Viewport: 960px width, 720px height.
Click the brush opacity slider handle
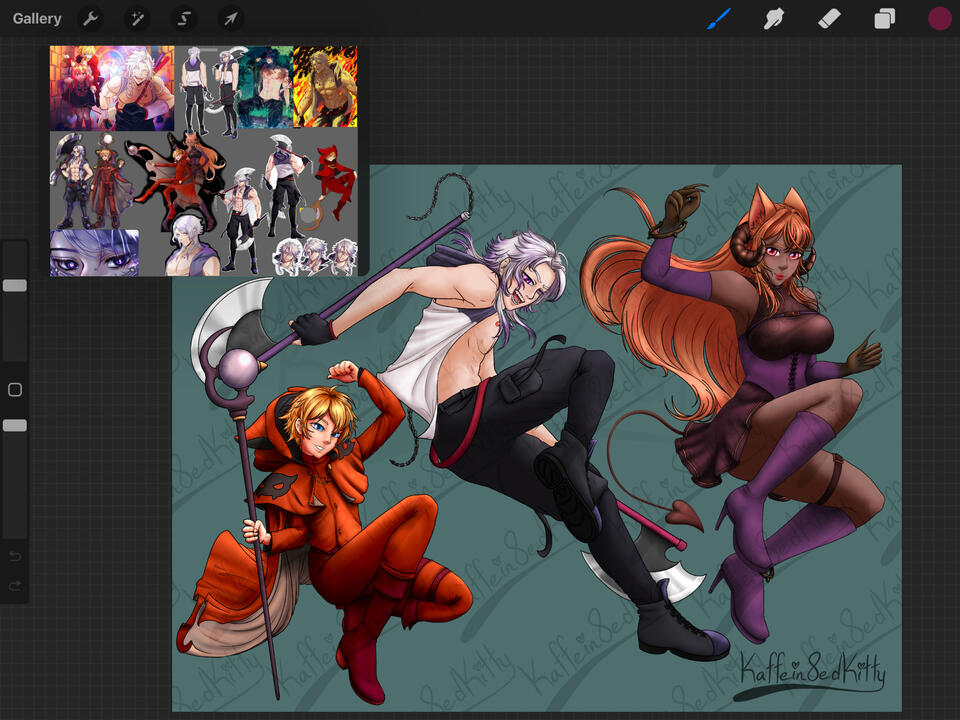tap(15, 426)
